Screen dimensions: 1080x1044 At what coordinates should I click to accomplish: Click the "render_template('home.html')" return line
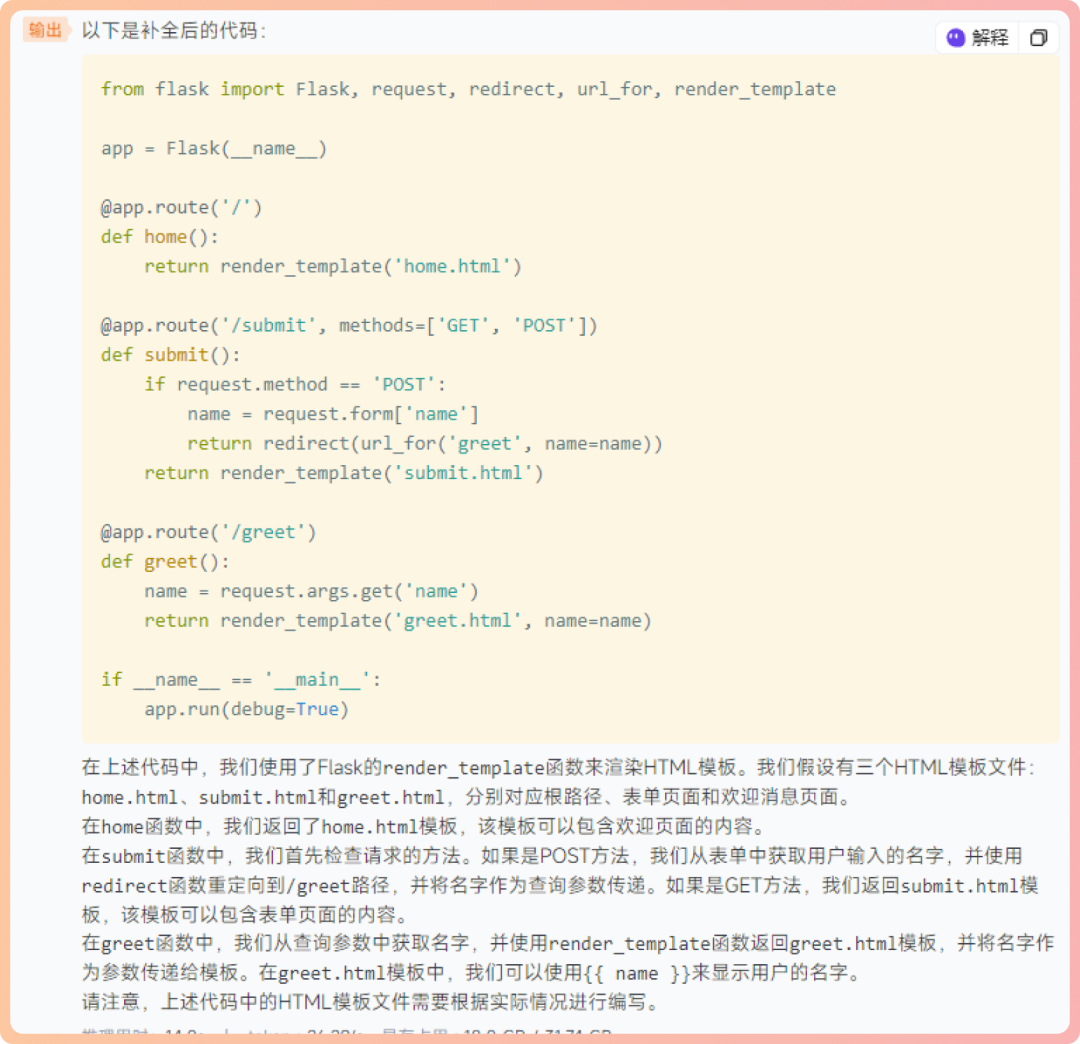click(x=333, y=267)
